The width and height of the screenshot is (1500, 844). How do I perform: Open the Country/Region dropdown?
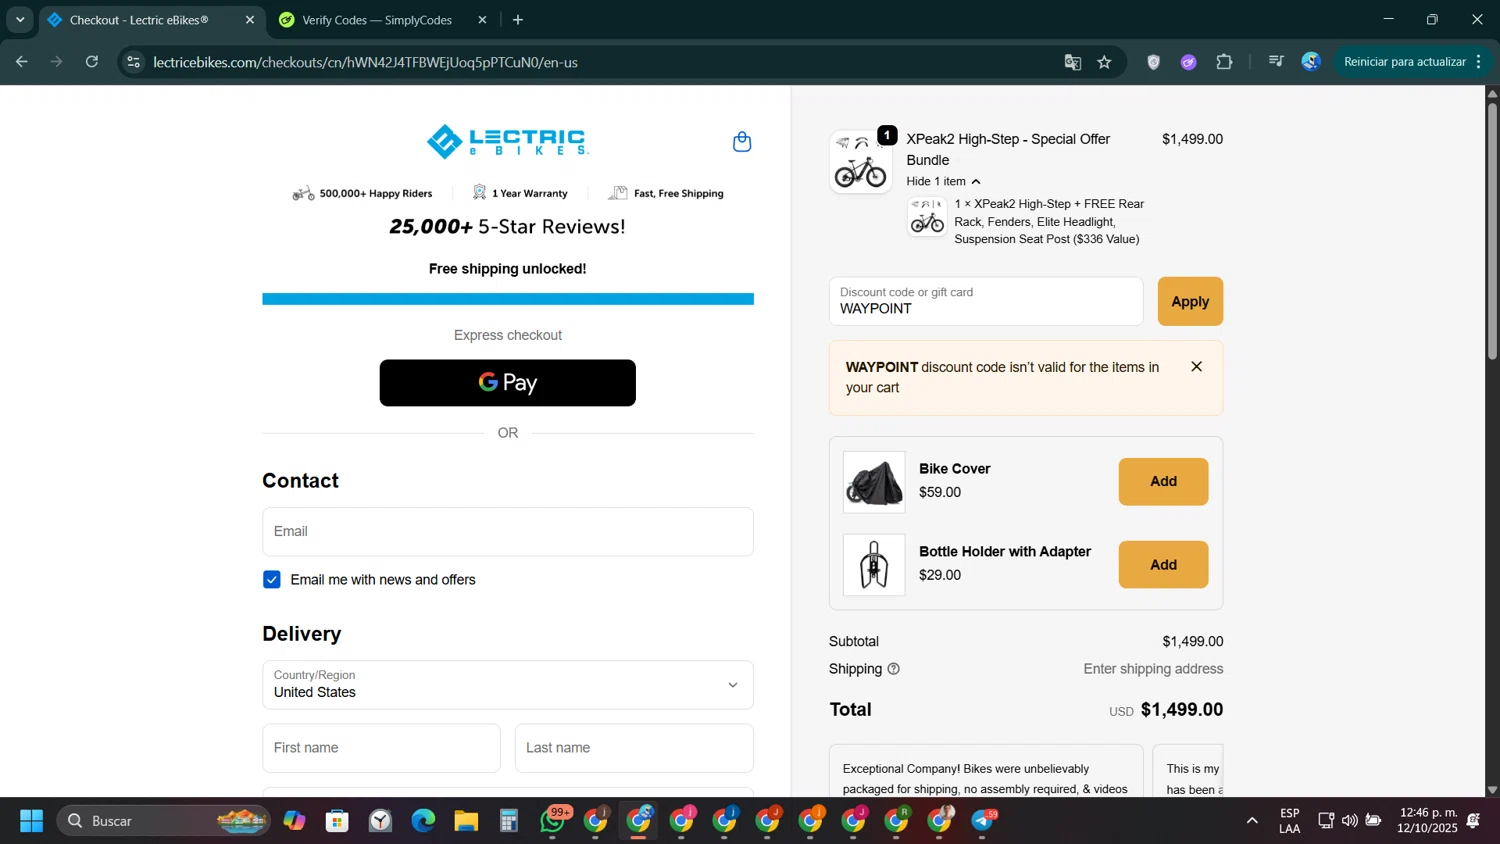pyautogui.click(x=508, y=685)
